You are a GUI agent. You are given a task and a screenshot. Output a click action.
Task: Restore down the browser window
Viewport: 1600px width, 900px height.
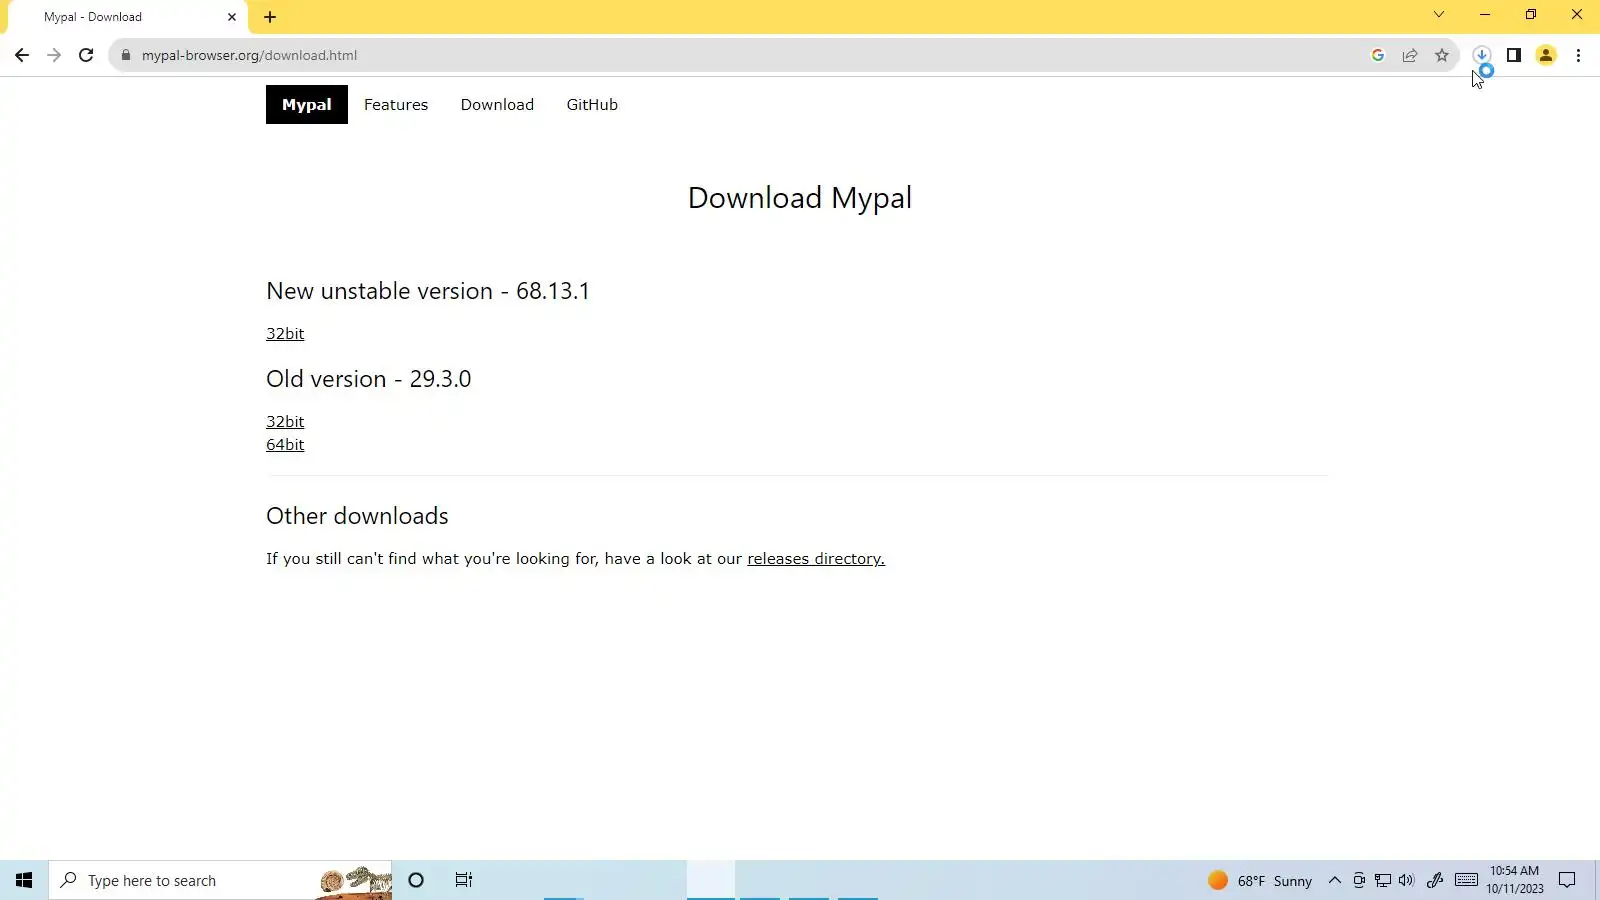(x=1531, y=14)
